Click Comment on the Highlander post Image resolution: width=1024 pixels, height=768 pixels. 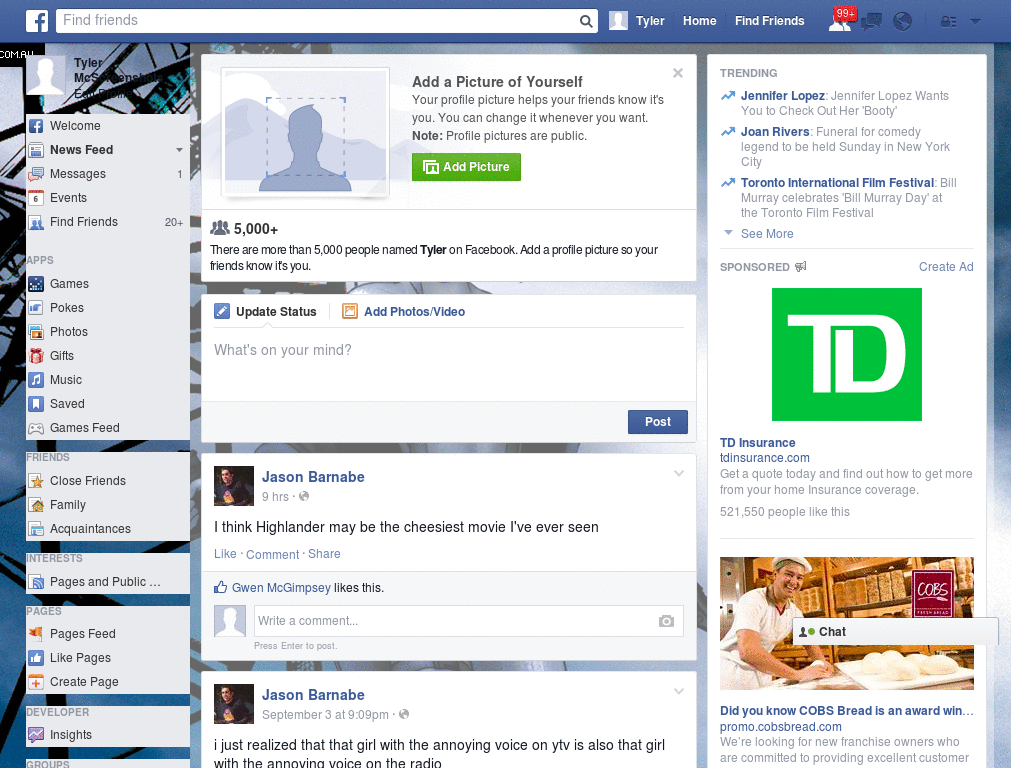[x=272, y=554]
